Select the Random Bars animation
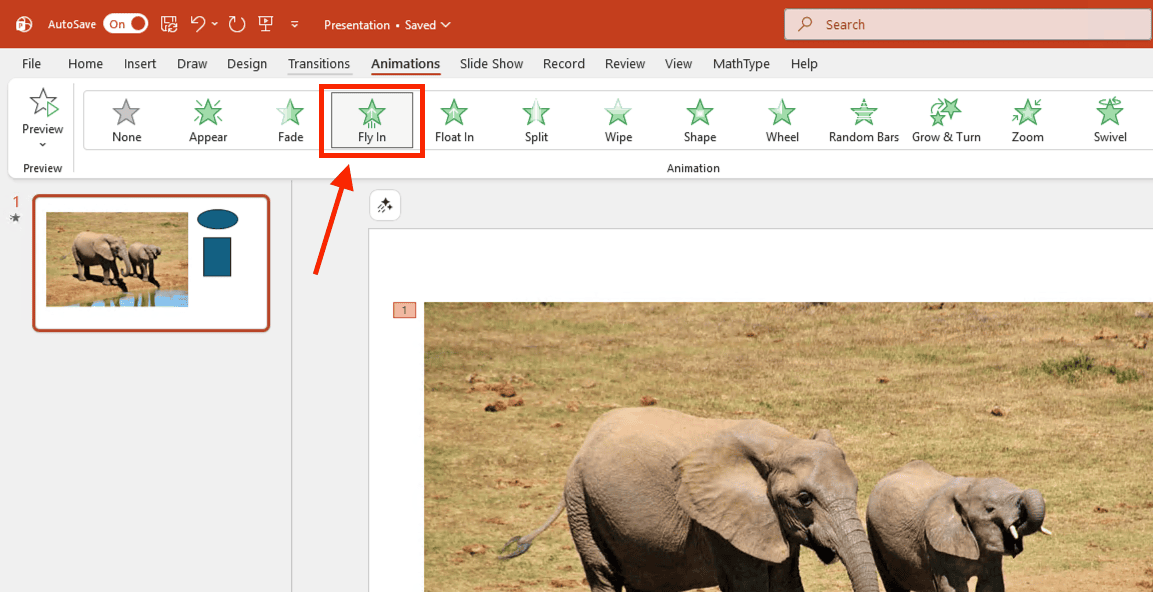 pos(863,118)
